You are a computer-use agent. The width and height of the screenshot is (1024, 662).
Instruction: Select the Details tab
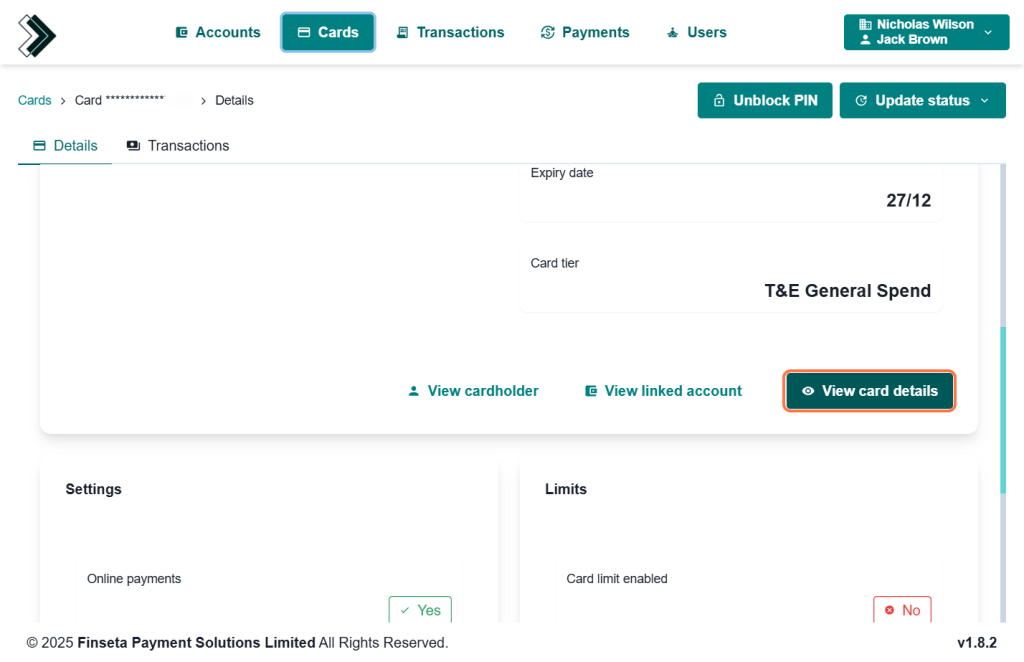click(x=66, y=146)
